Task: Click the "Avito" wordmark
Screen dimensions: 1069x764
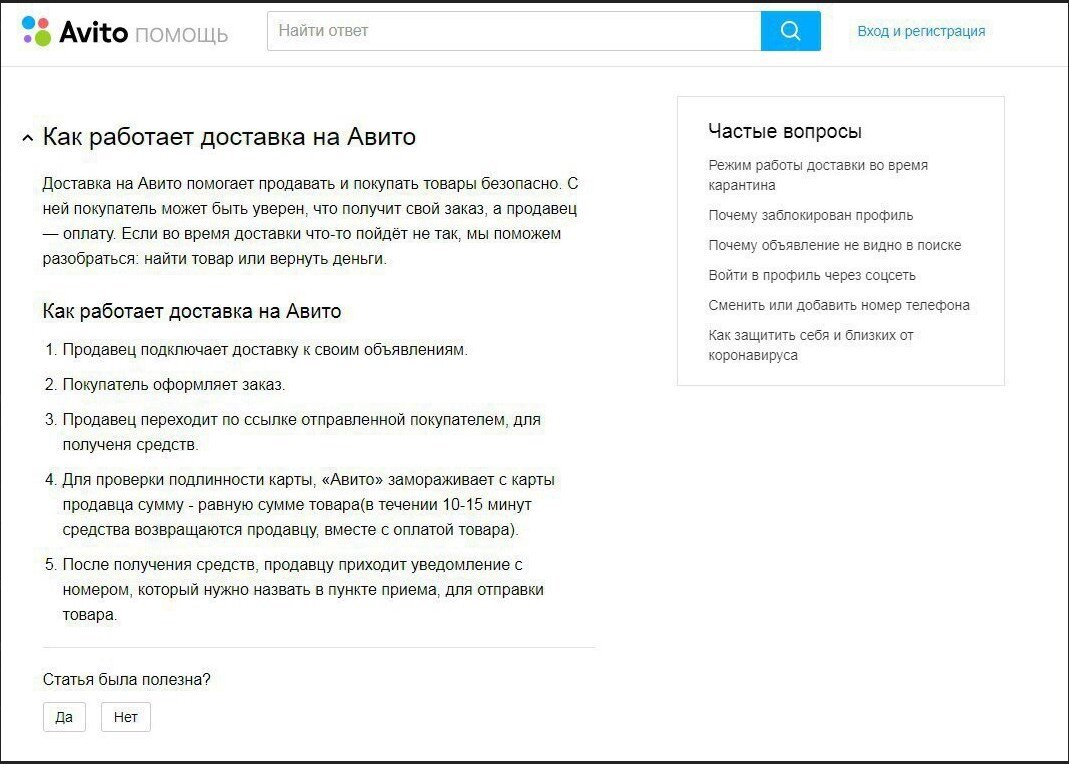Action: click(x=93, y=32)
